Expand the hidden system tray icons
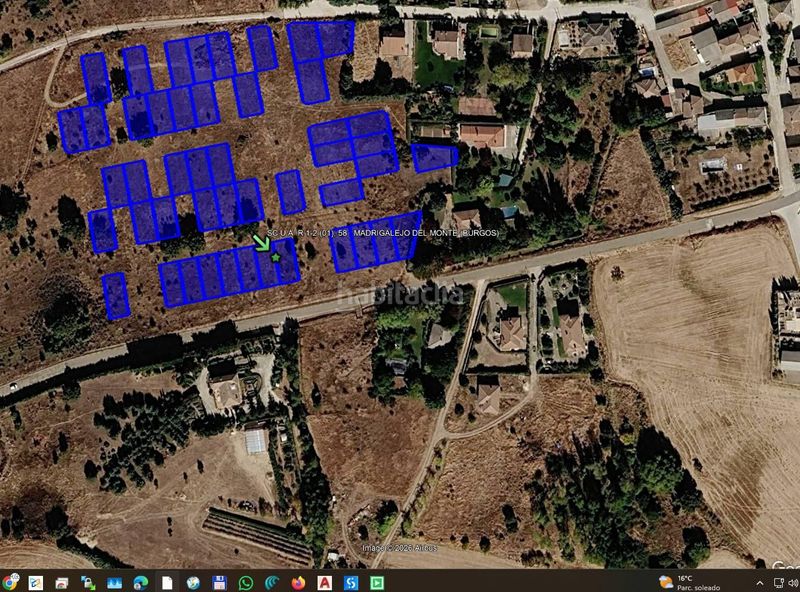 click(760, 583)
